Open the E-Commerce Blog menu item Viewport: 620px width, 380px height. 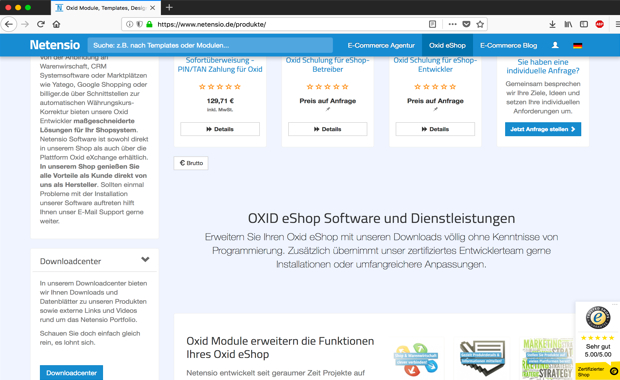click(x=508, y=45)
